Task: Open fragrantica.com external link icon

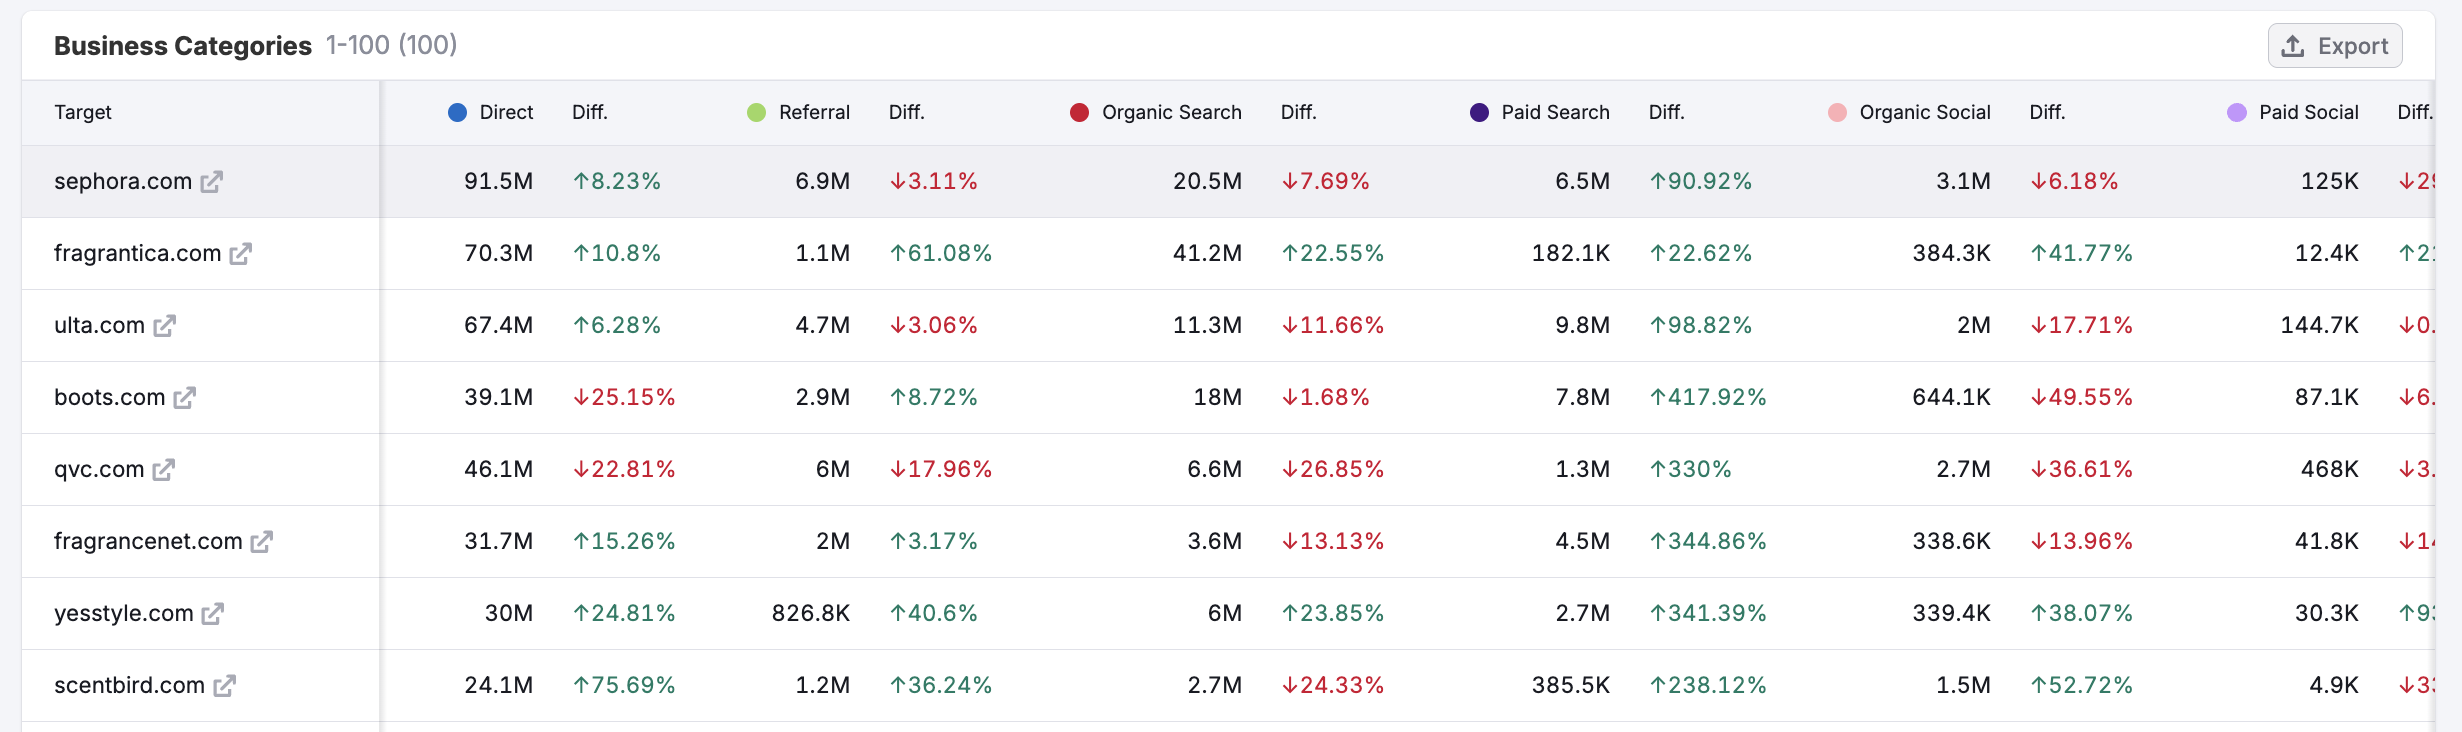Action: click(240, 254)
